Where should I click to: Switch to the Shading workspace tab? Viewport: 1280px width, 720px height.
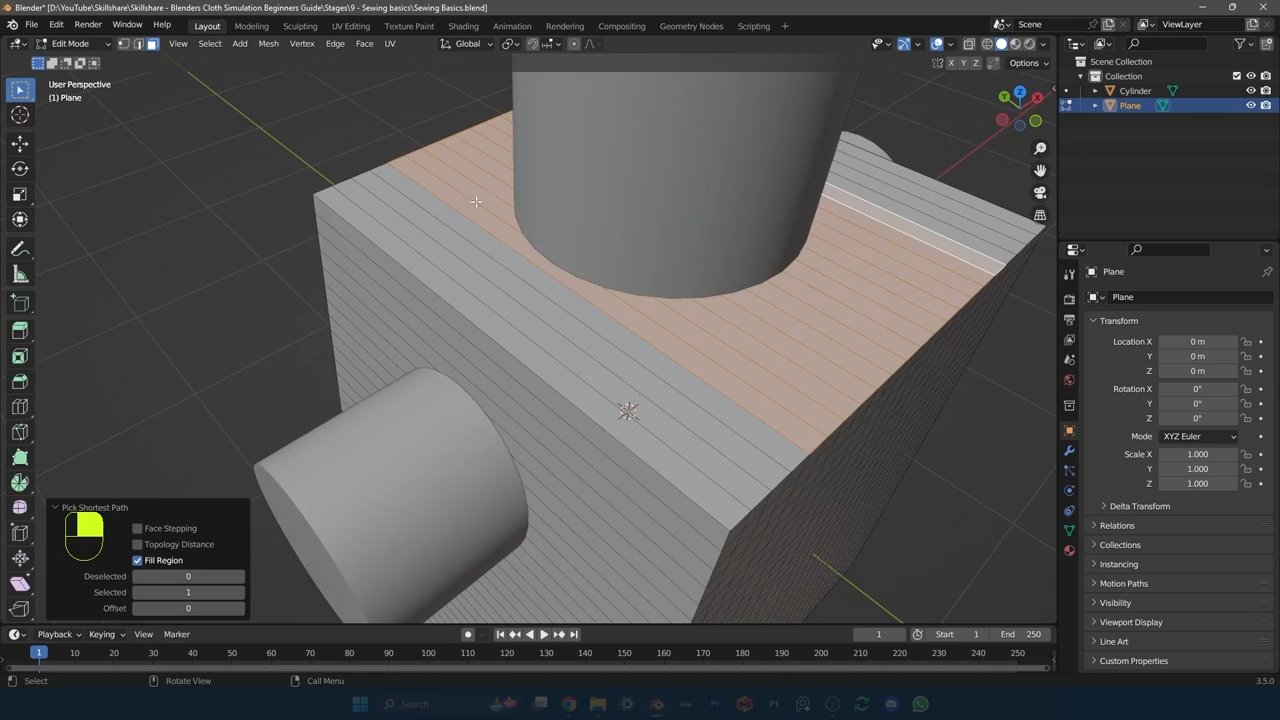(x=463, y=26)
